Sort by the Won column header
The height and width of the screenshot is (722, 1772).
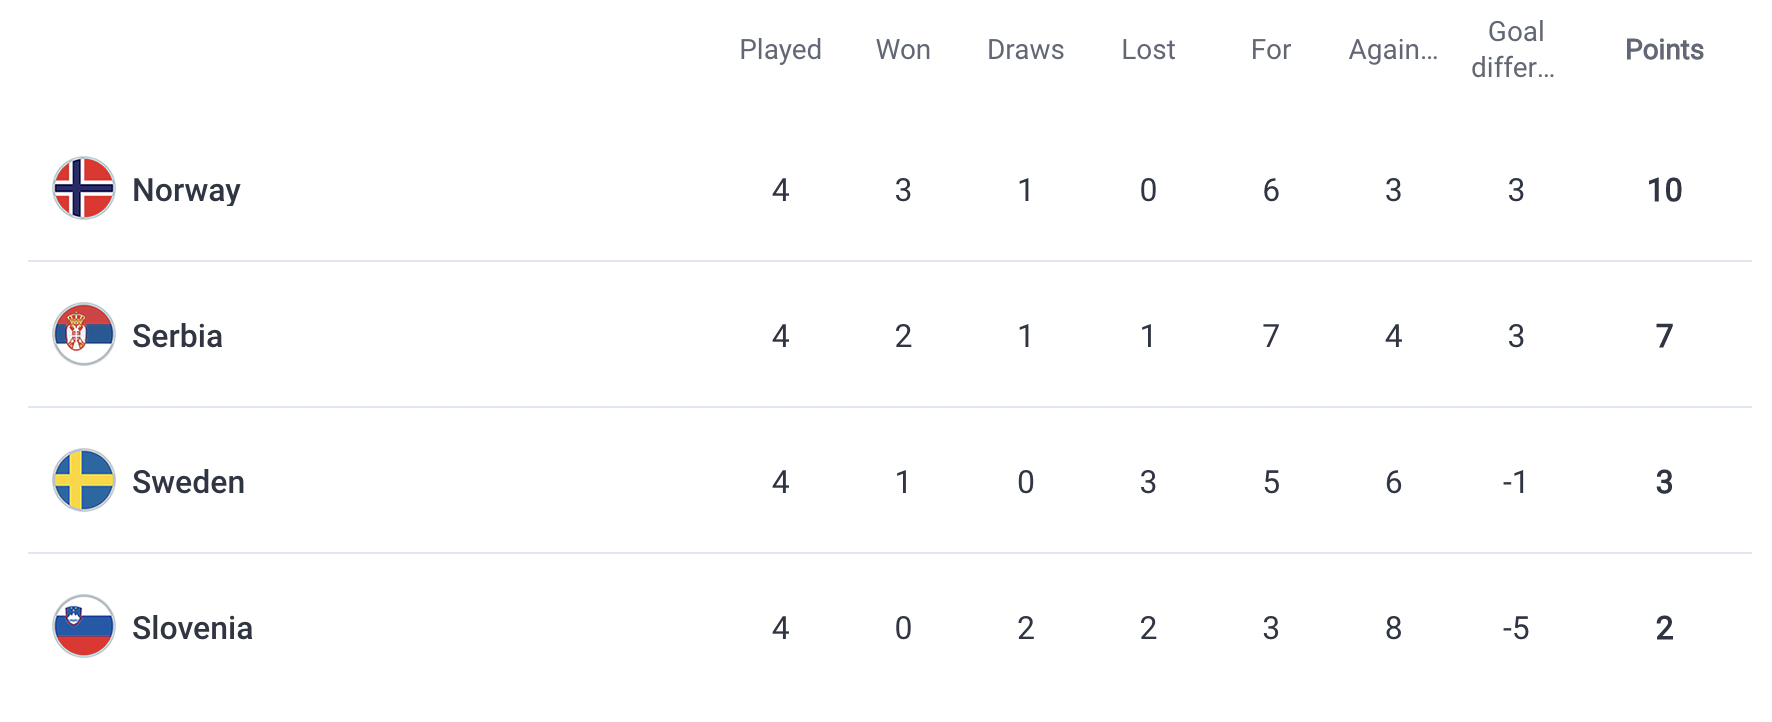click(903, 50)
